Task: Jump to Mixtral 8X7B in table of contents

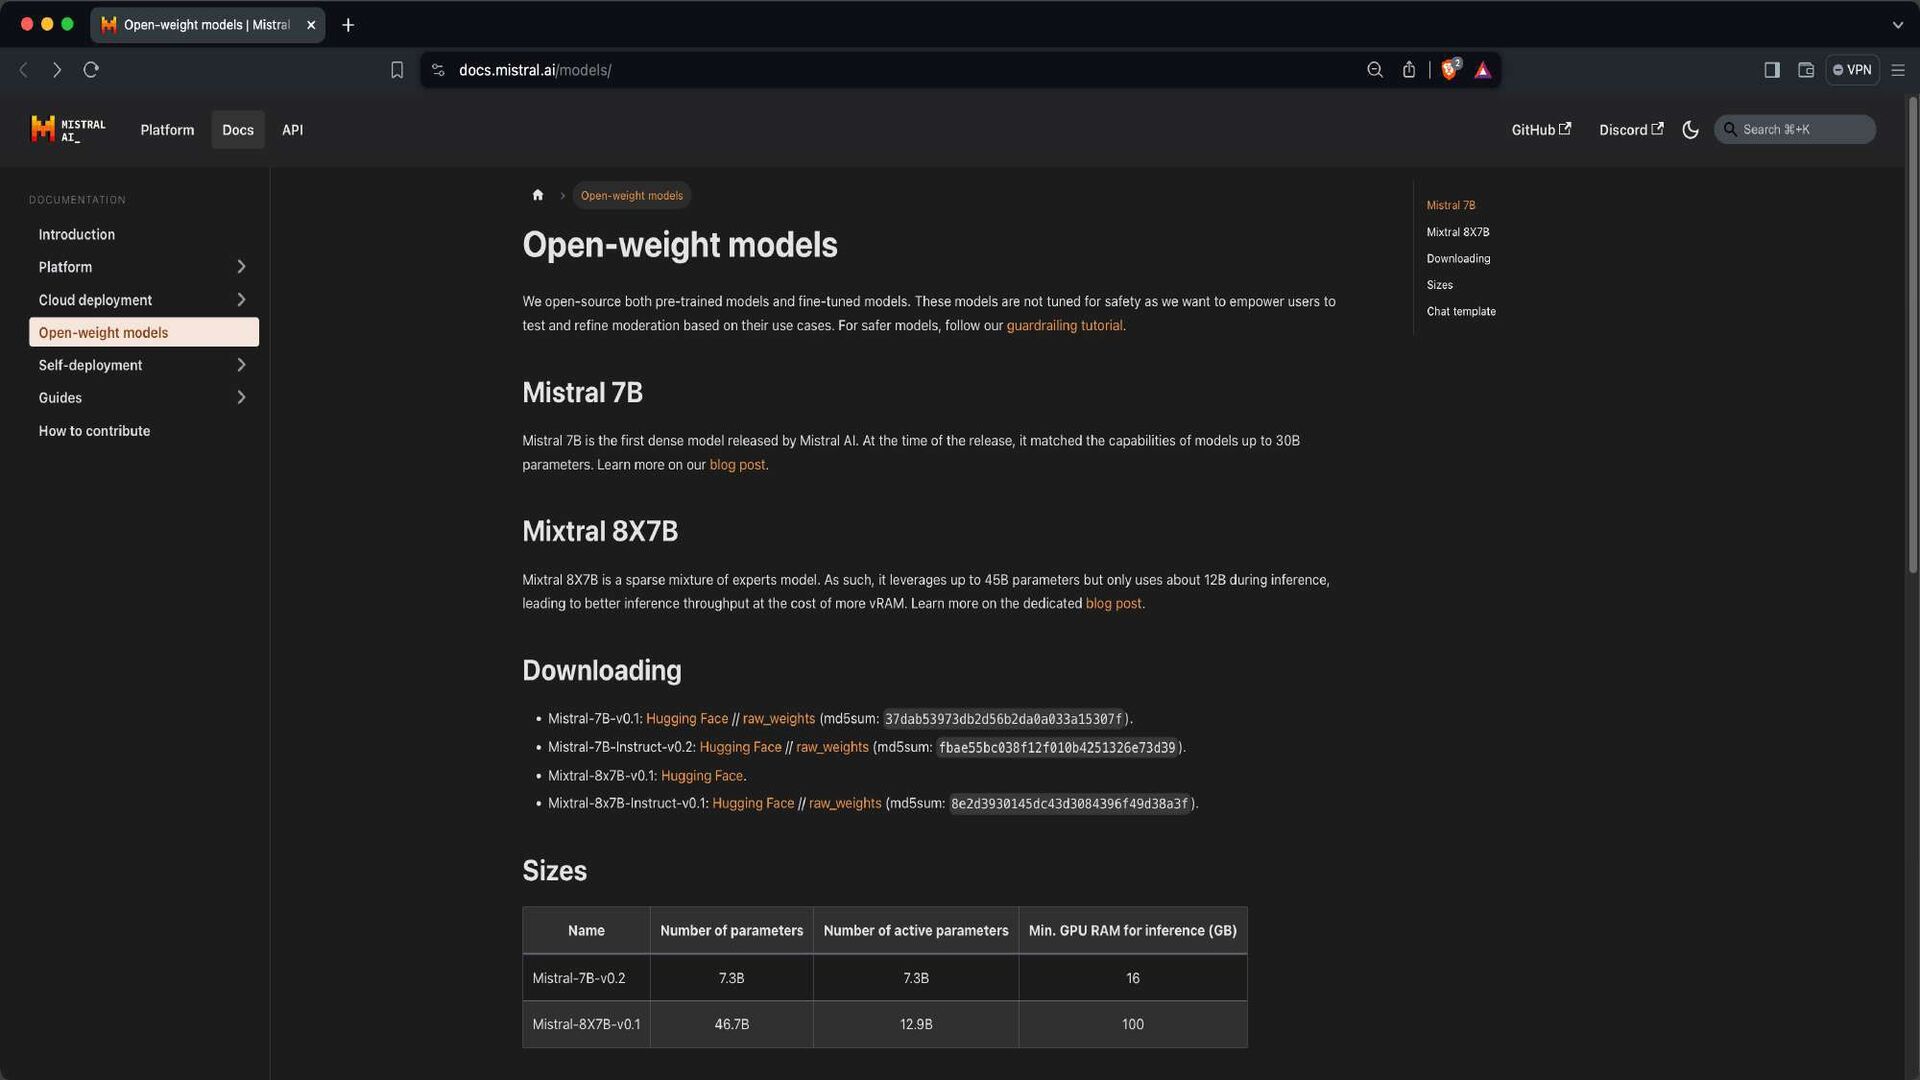Action: (1457, 232)
